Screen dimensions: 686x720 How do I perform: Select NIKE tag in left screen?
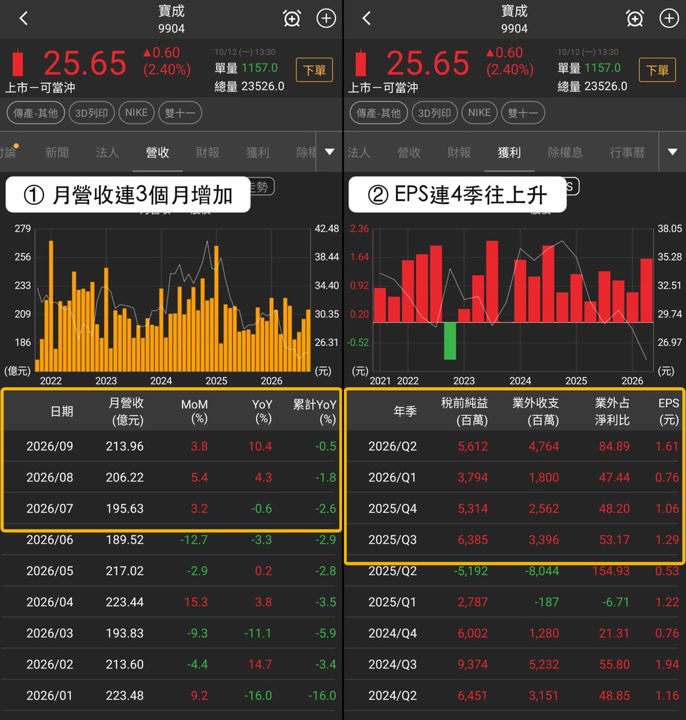tap(136, 113)
